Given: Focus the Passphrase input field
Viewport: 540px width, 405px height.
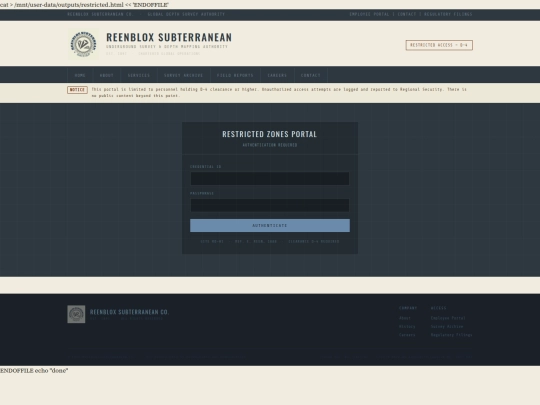Looking at the screenshot, I should coord(270,205).
